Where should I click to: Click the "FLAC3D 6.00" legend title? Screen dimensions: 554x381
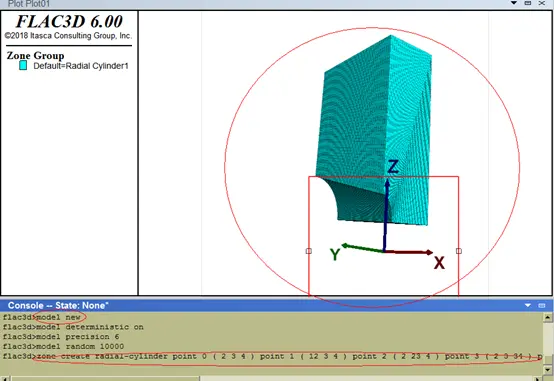click(x=69, y=22)
